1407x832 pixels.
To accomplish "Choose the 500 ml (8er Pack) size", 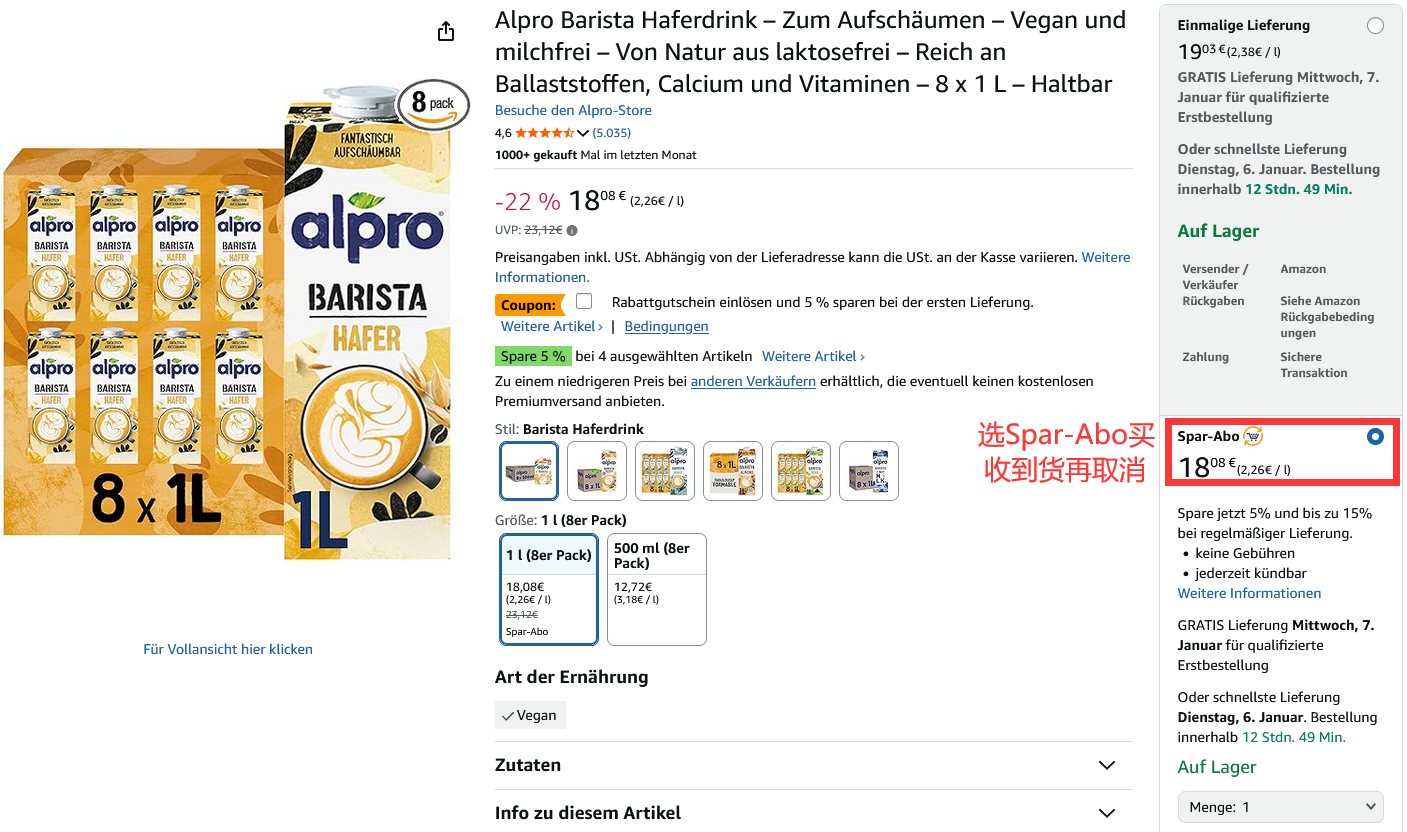I will click(656, 589).
